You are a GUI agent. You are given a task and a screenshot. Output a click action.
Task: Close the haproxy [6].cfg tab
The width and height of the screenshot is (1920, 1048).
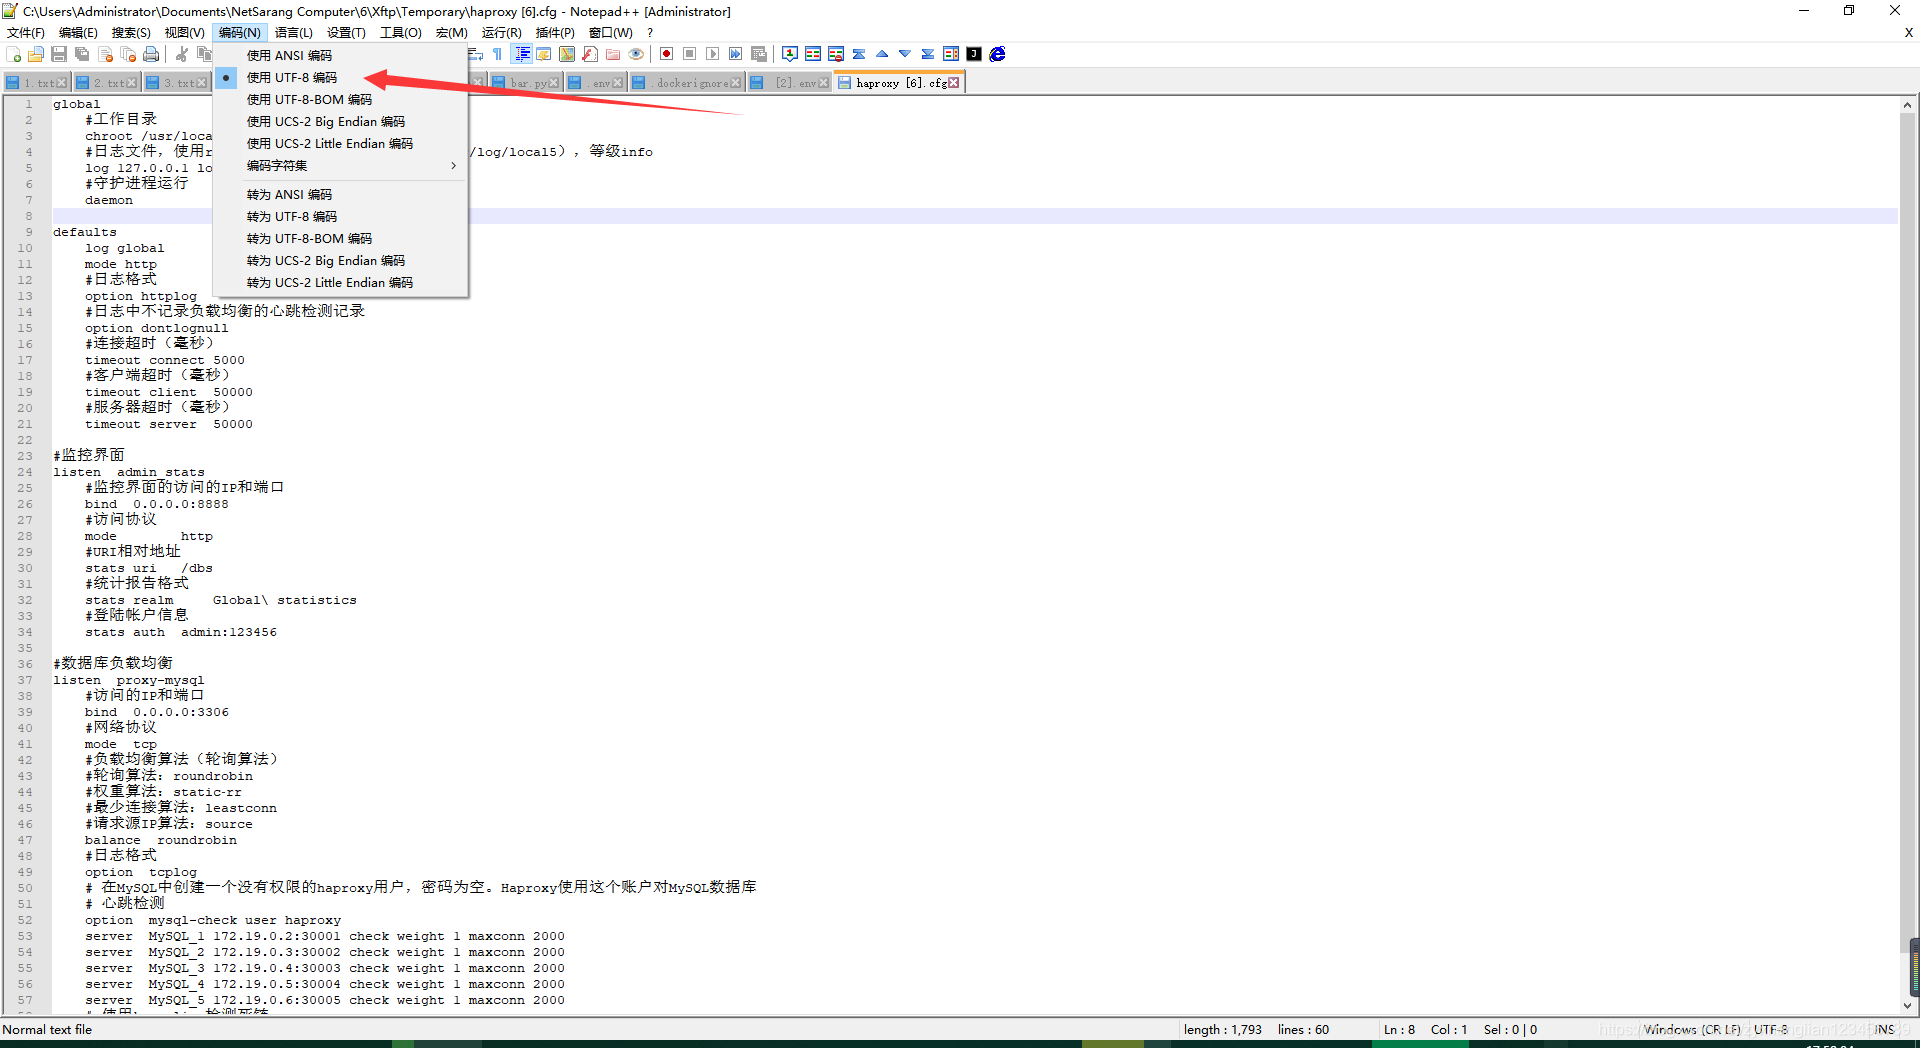click(x=954, y=83)
